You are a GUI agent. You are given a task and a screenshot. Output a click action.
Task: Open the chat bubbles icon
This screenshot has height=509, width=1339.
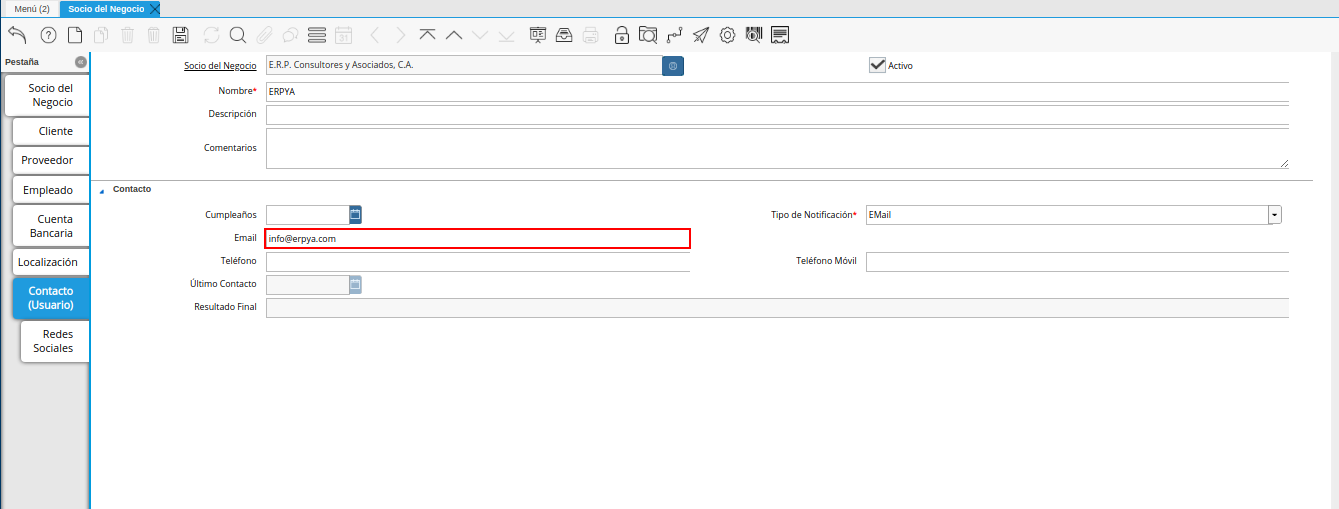pyautogui.click(x=290, y=36)
